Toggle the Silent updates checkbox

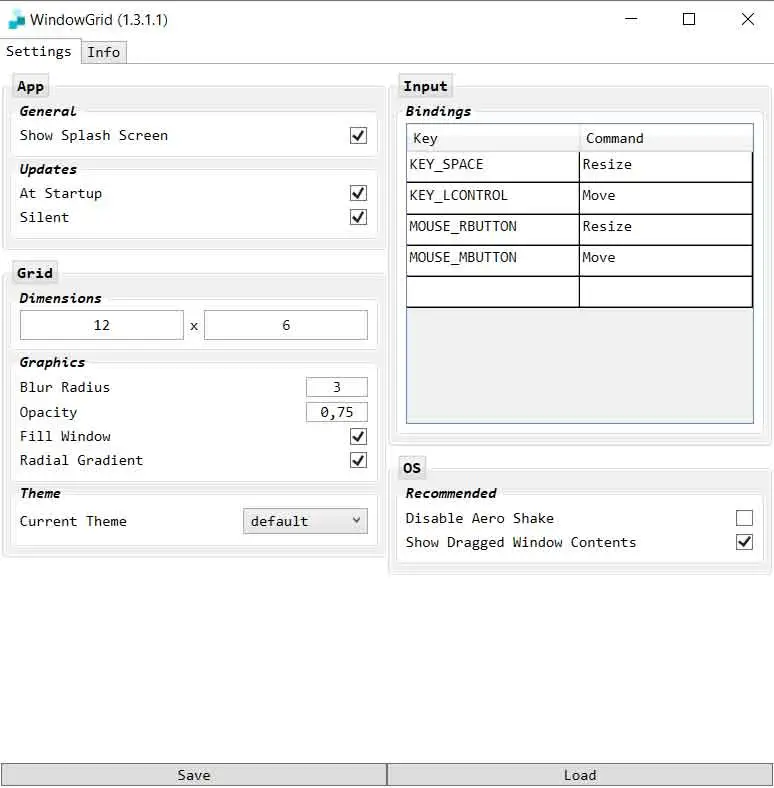pos(358,217)
